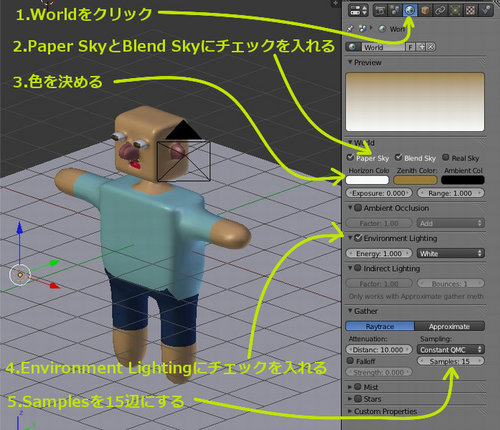
Task: Open the Constraints chain-link icon
Action: 440,10
